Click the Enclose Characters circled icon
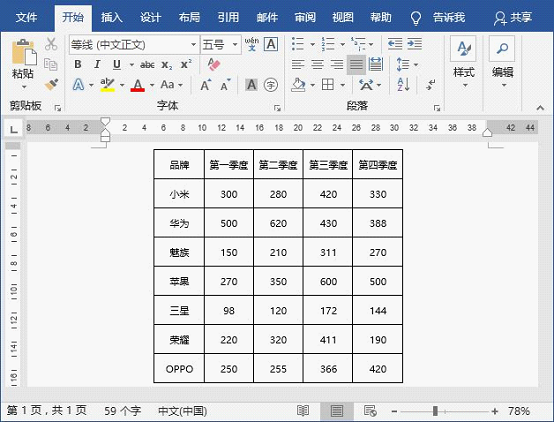 pyautogui.click(x=271, y=85)
